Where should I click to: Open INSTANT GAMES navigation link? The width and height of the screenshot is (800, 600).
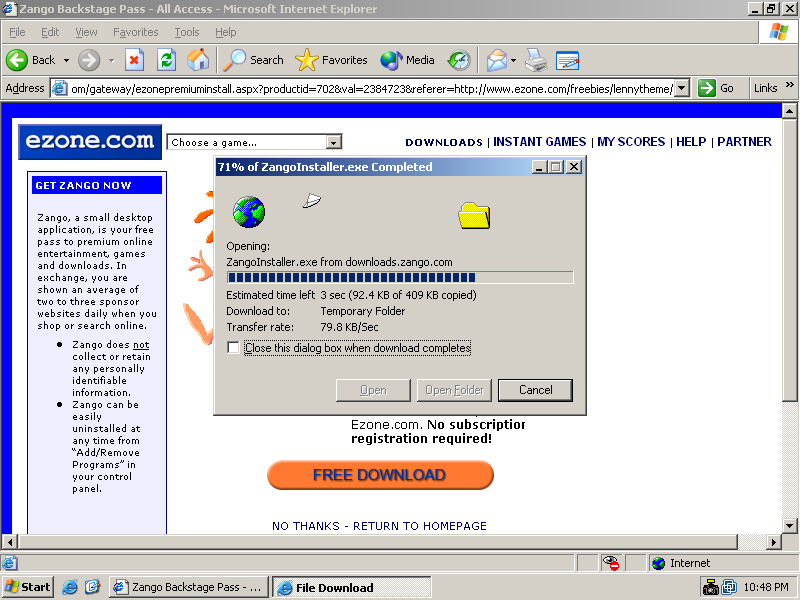(539, 142)
